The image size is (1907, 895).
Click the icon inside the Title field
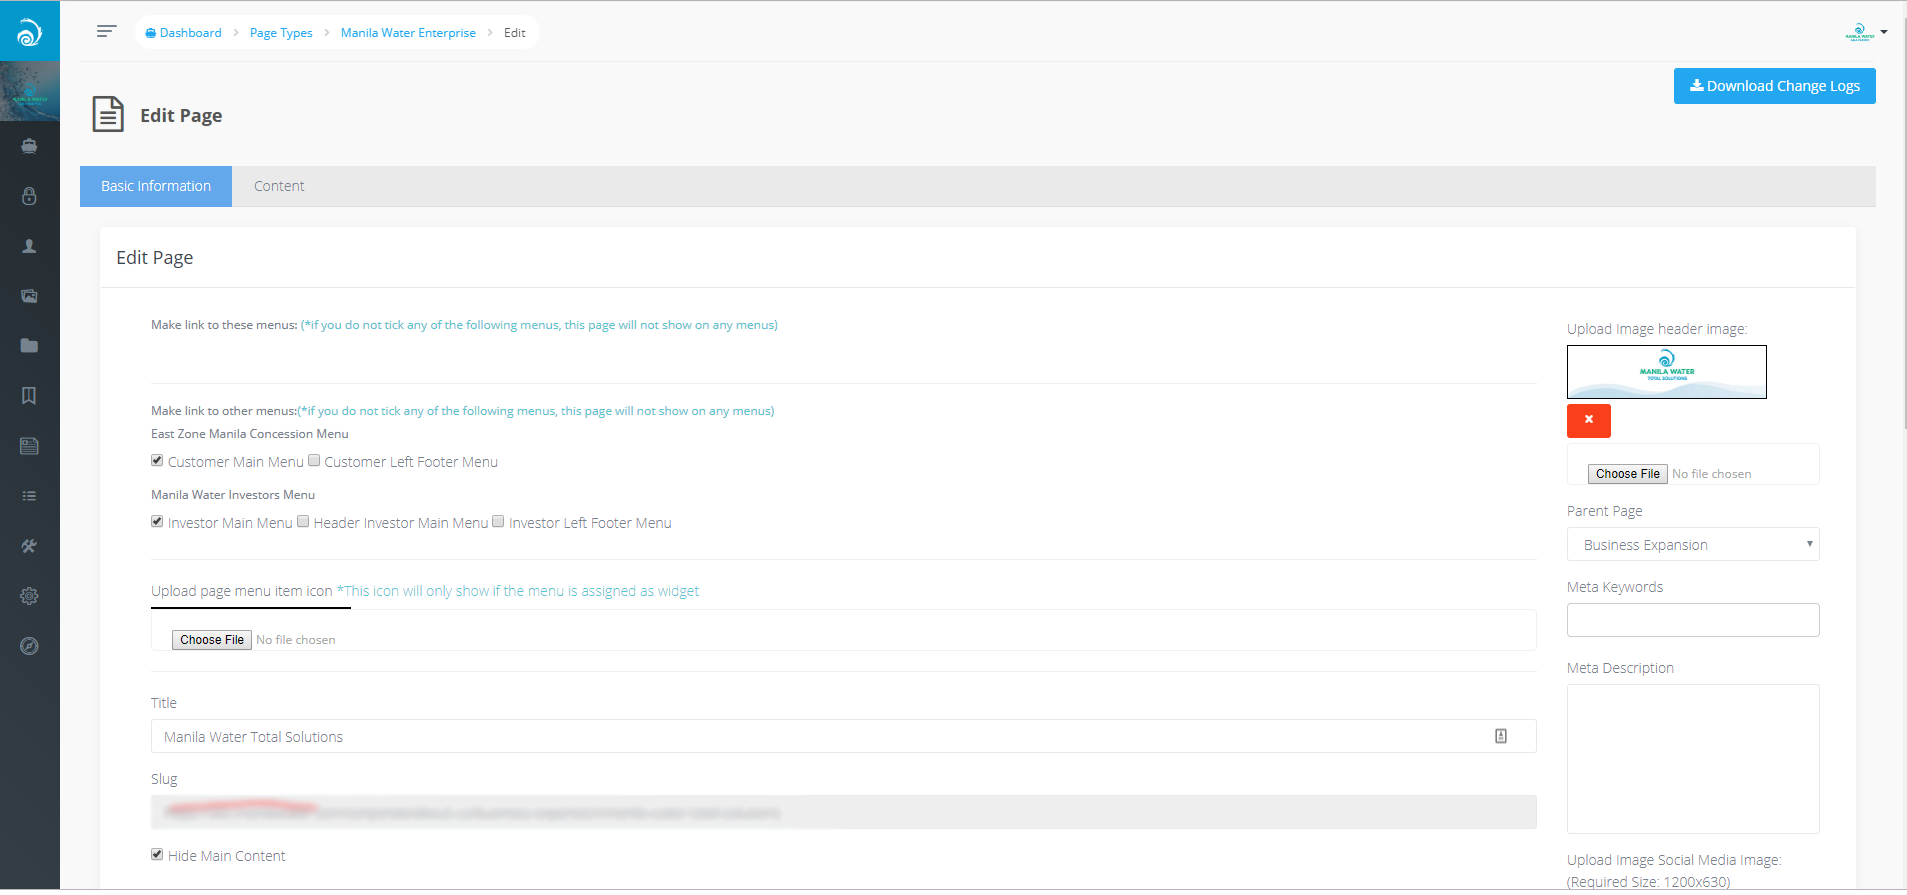[x=1501, y=736]
